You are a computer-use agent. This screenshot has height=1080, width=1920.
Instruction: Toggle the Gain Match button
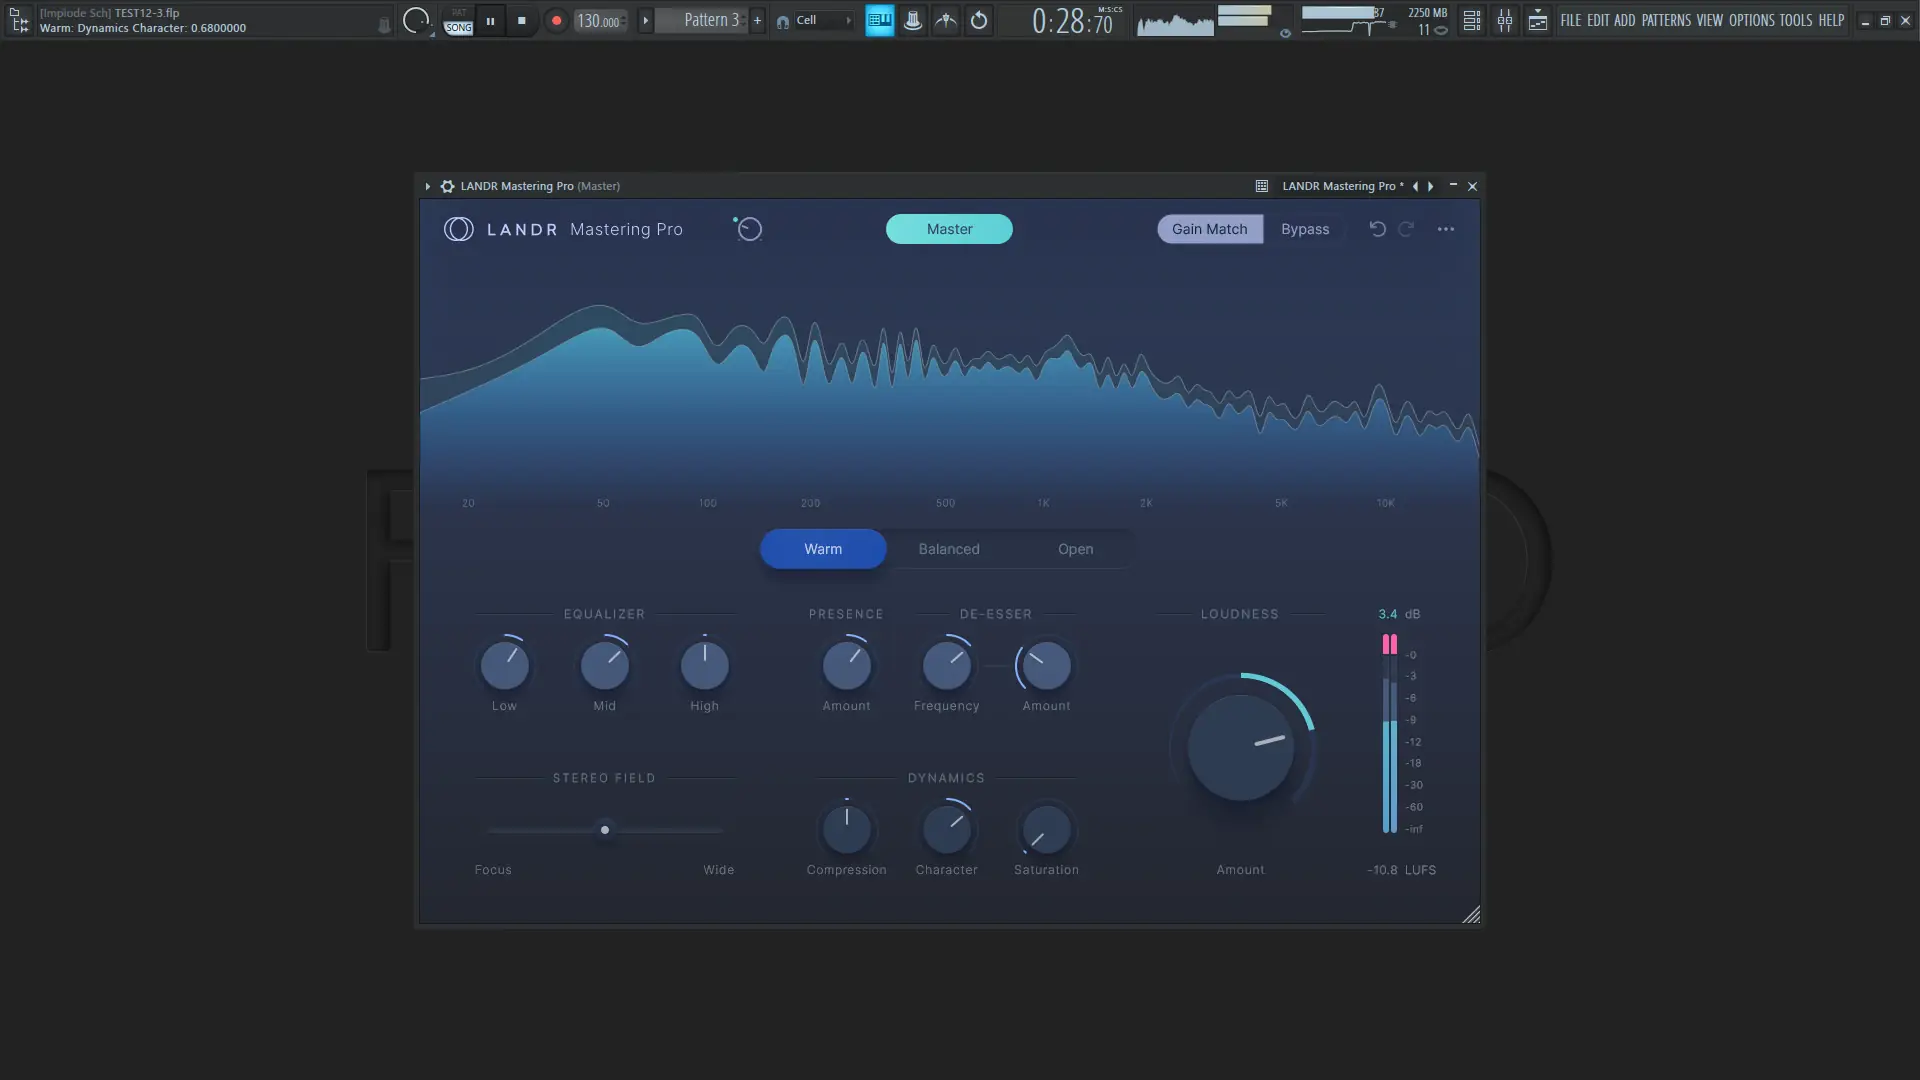(1209, 229)
